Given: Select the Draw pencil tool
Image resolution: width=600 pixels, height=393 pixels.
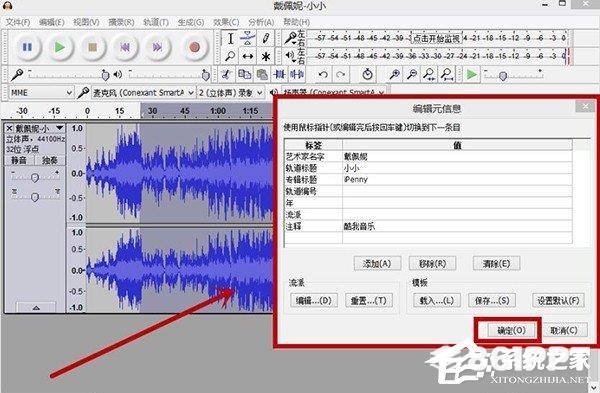Looking at the screenshot, I should pyautogui.click(x=266, y=38).
